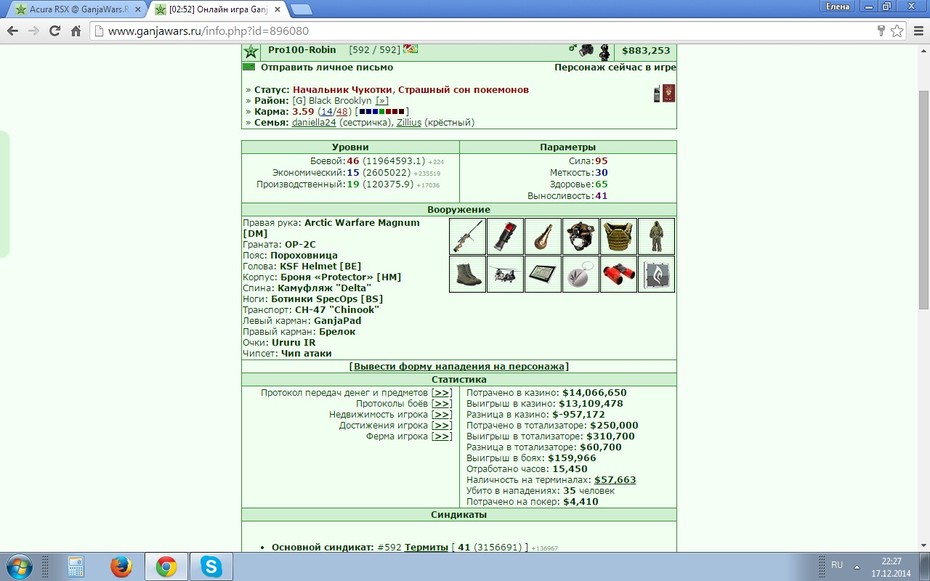Go to the browser home page
Image resolution: width=930 pixels, height=581 pixels.
pyautogui.click(x=76, y=31)
